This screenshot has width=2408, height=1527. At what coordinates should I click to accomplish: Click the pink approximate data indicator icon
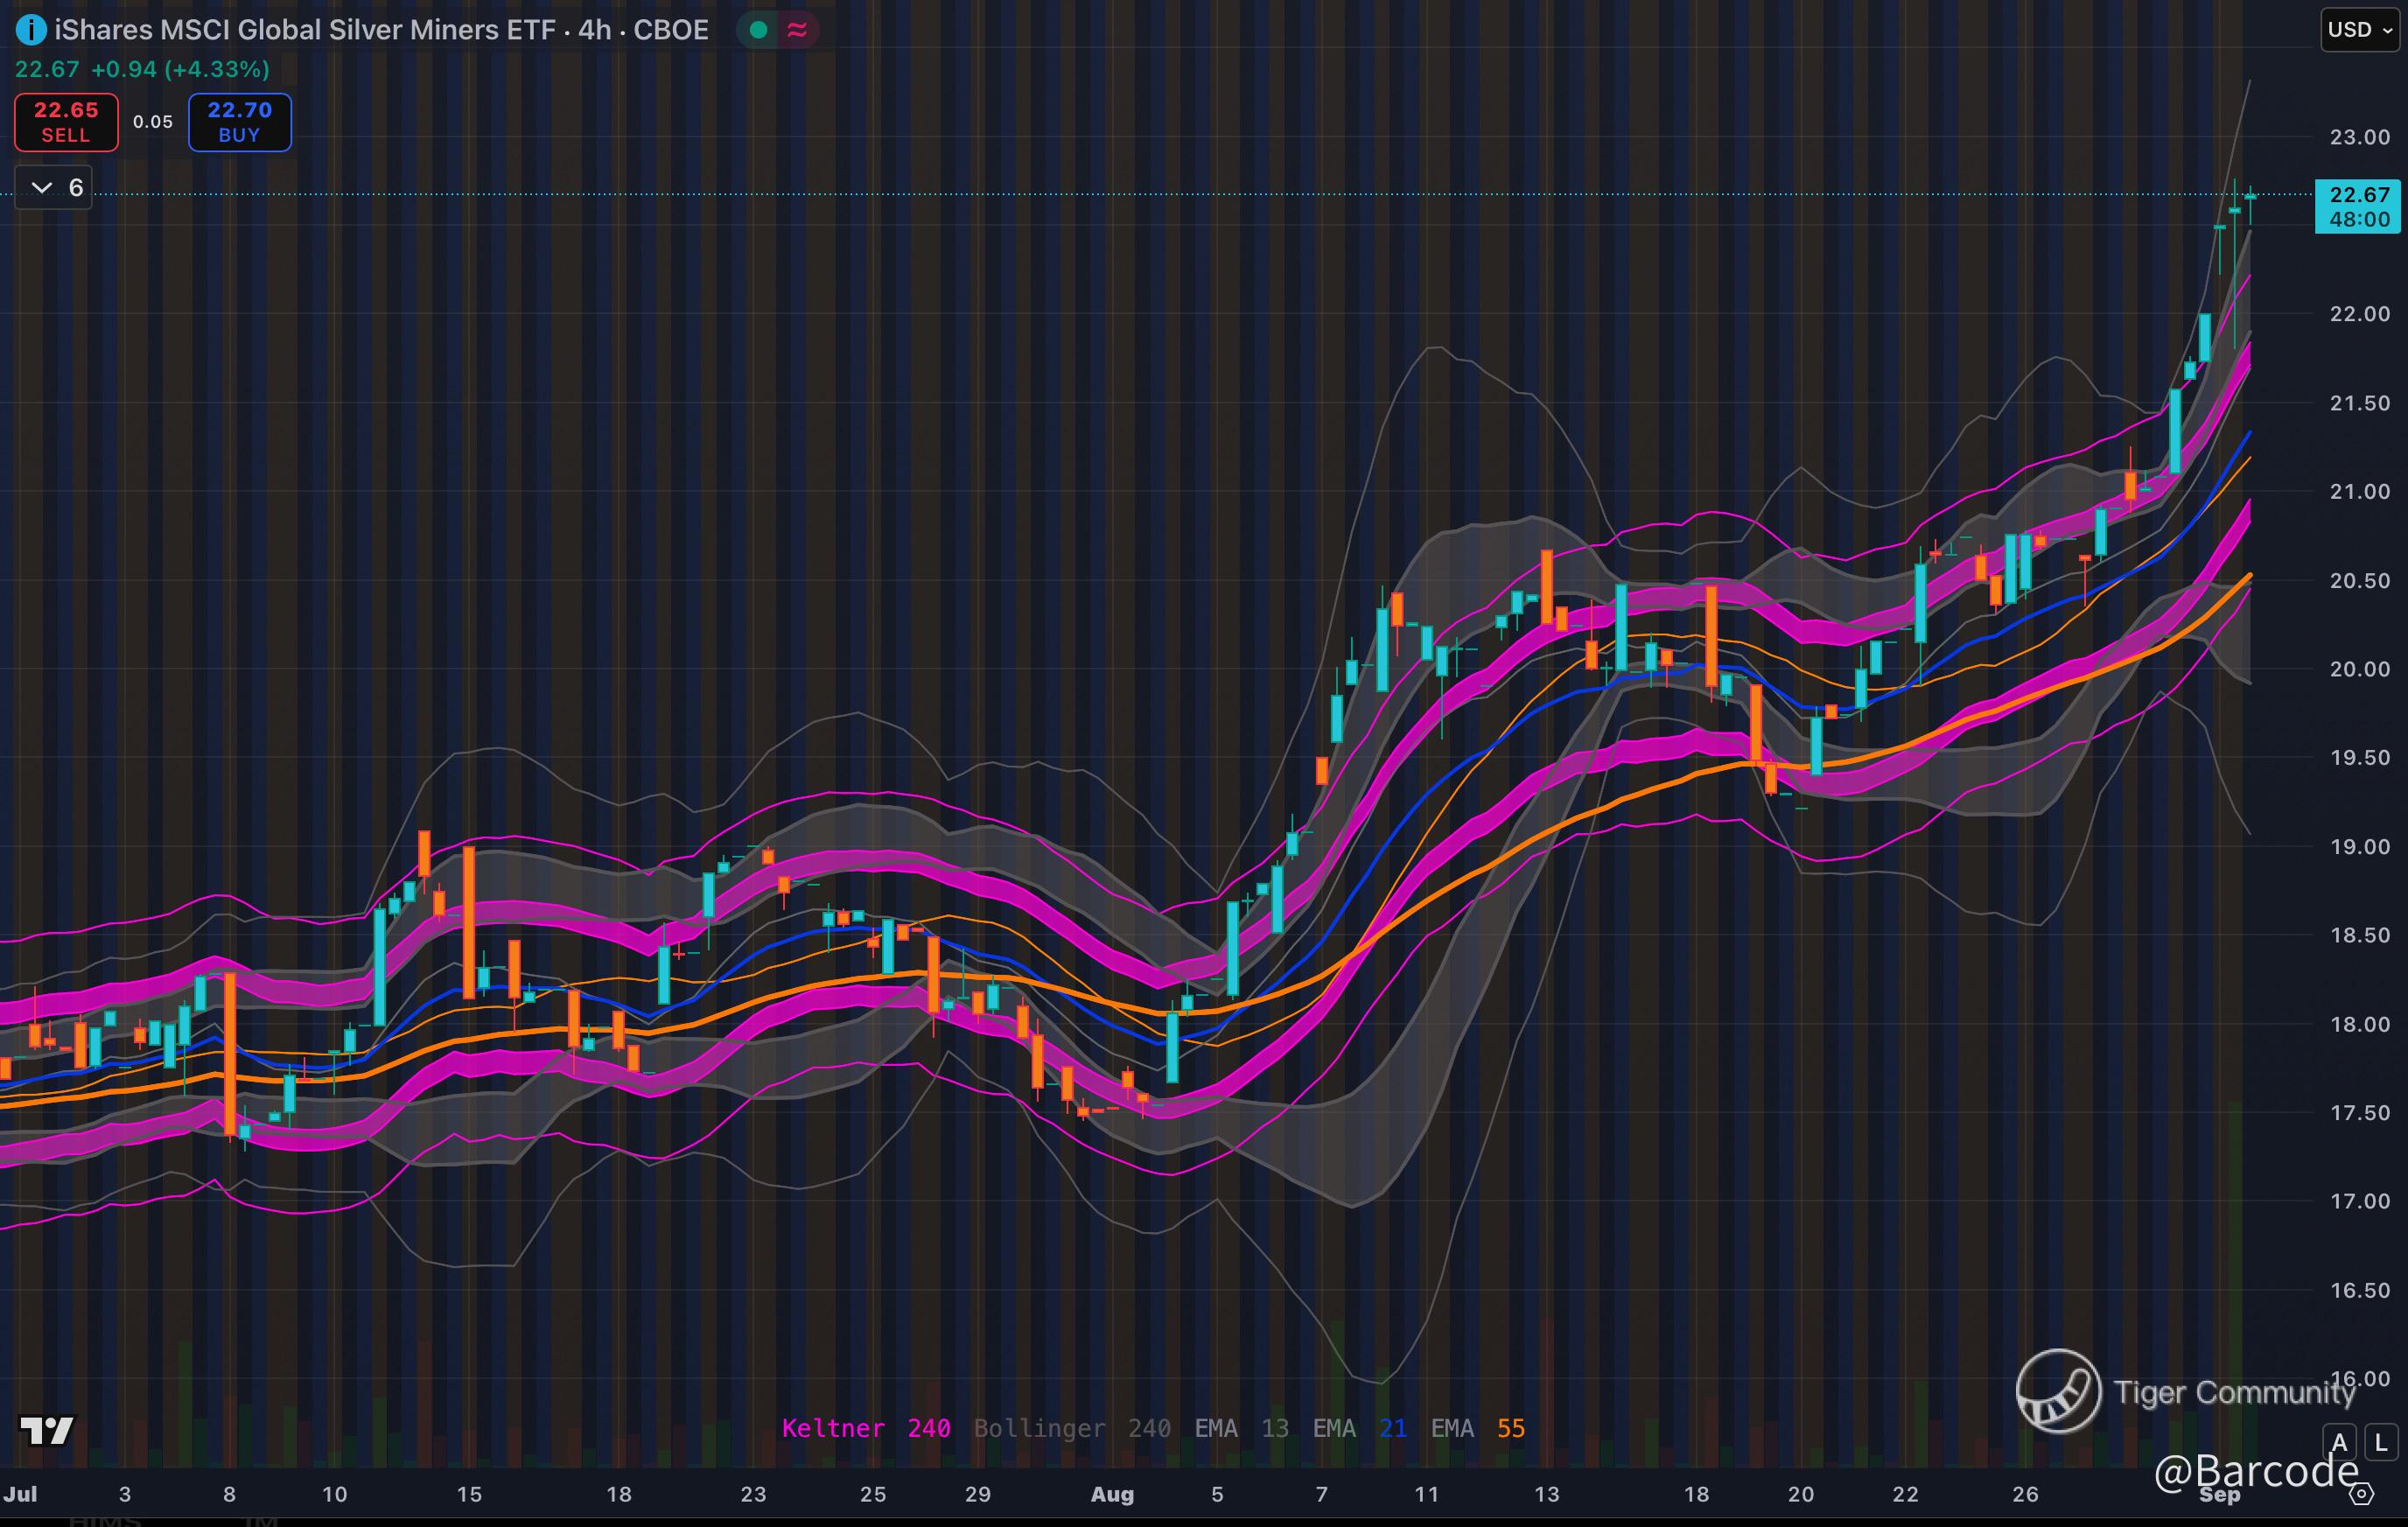[x=797, y=30]
